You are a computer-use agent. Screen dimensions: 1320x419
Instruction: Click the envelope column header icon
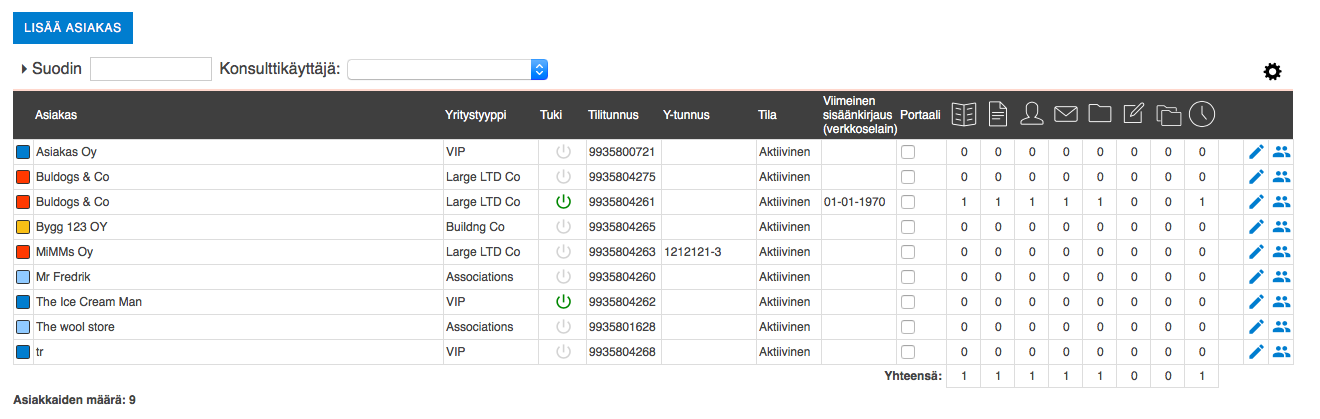coord(1065,115)
